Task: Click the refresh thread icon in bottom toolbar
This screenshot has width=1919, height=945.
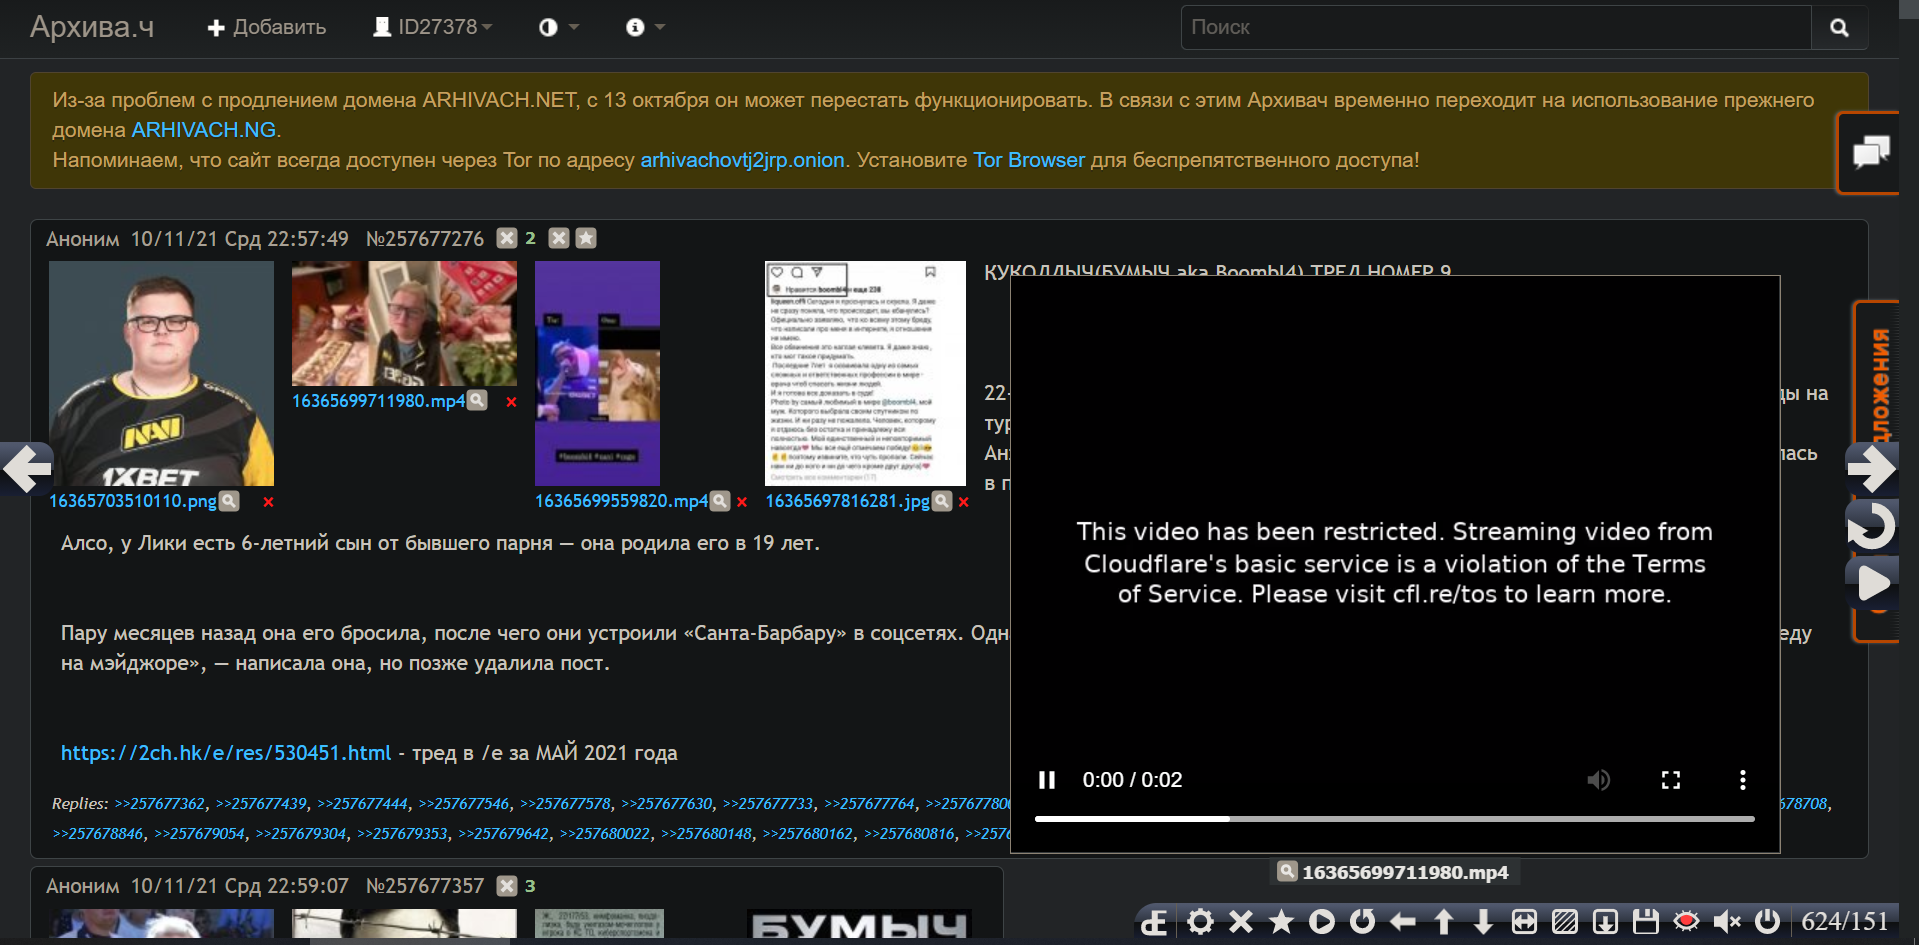Action: pos(1362,921)
